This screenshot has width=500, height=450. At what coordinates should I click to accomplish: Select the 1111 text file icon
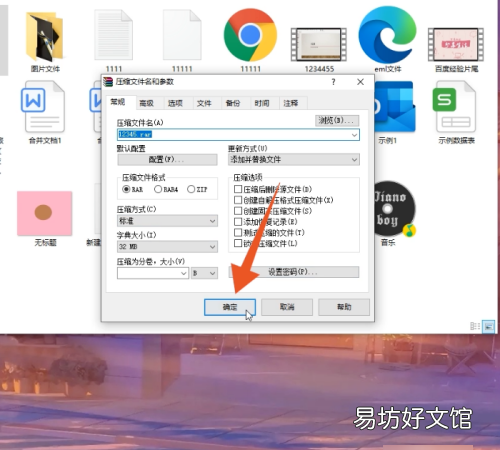pyautogui.click(x=113, y=35)
